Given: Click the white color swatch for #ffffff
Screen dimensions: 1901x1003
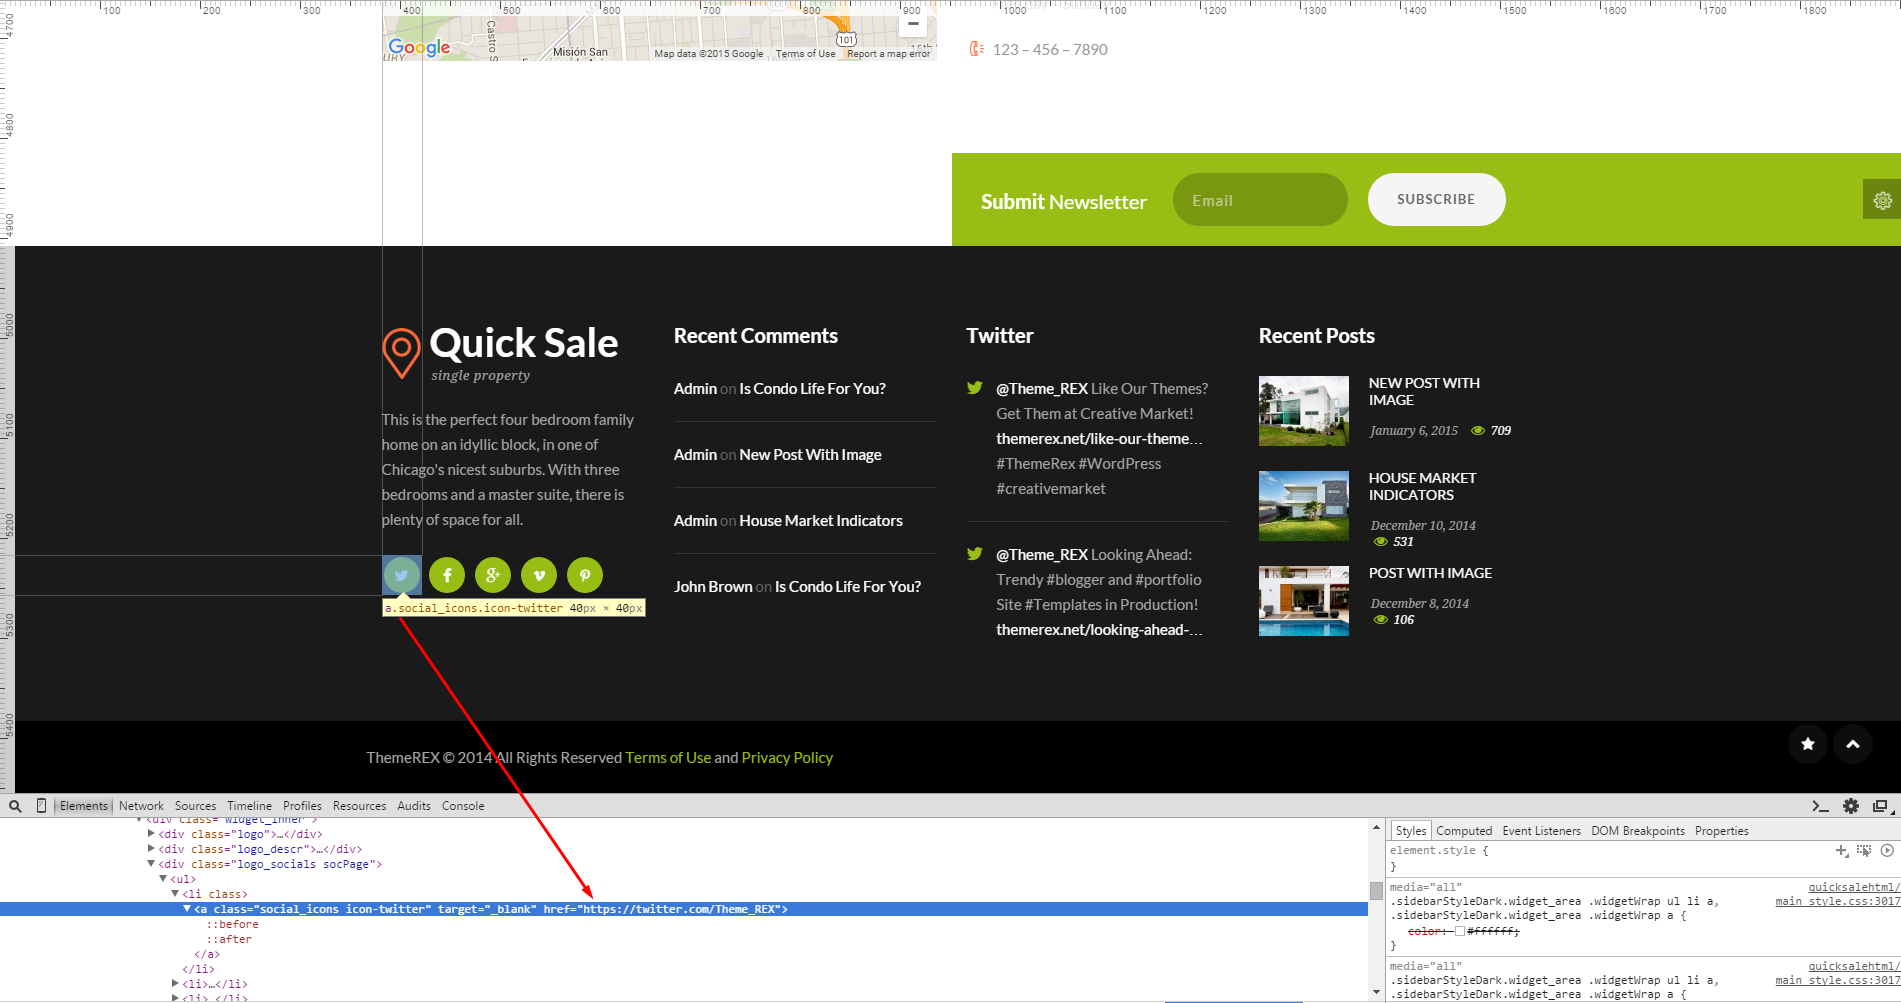Looking at the screenshot, I should 1460,932.
